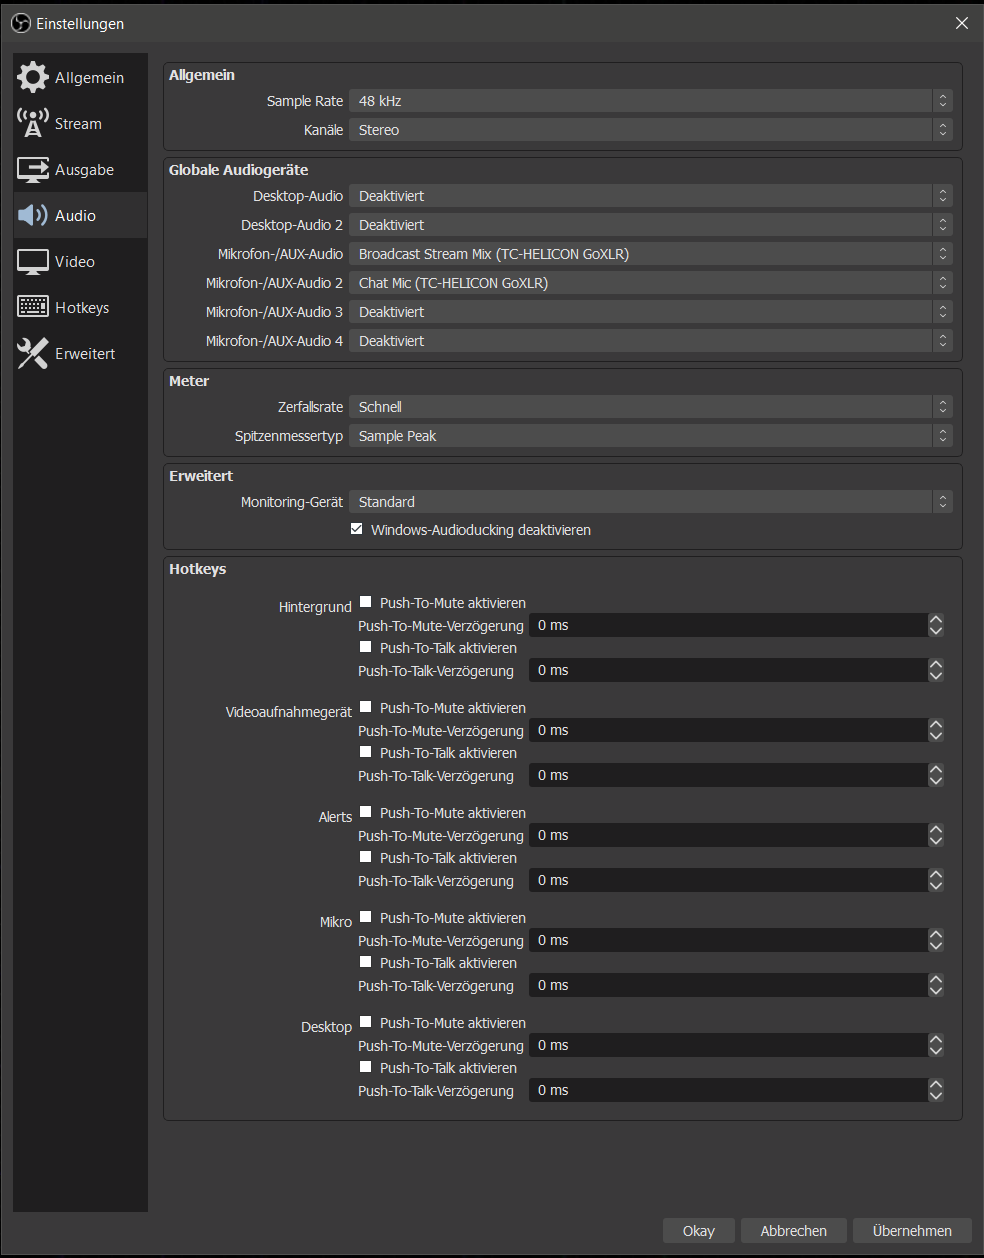
Task: Click the Abbrechen button
Action: 794,1231
